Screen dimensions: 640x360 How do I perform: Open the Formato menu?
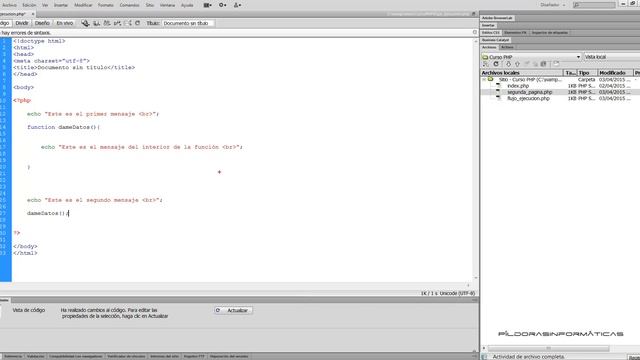coord(106,5)
